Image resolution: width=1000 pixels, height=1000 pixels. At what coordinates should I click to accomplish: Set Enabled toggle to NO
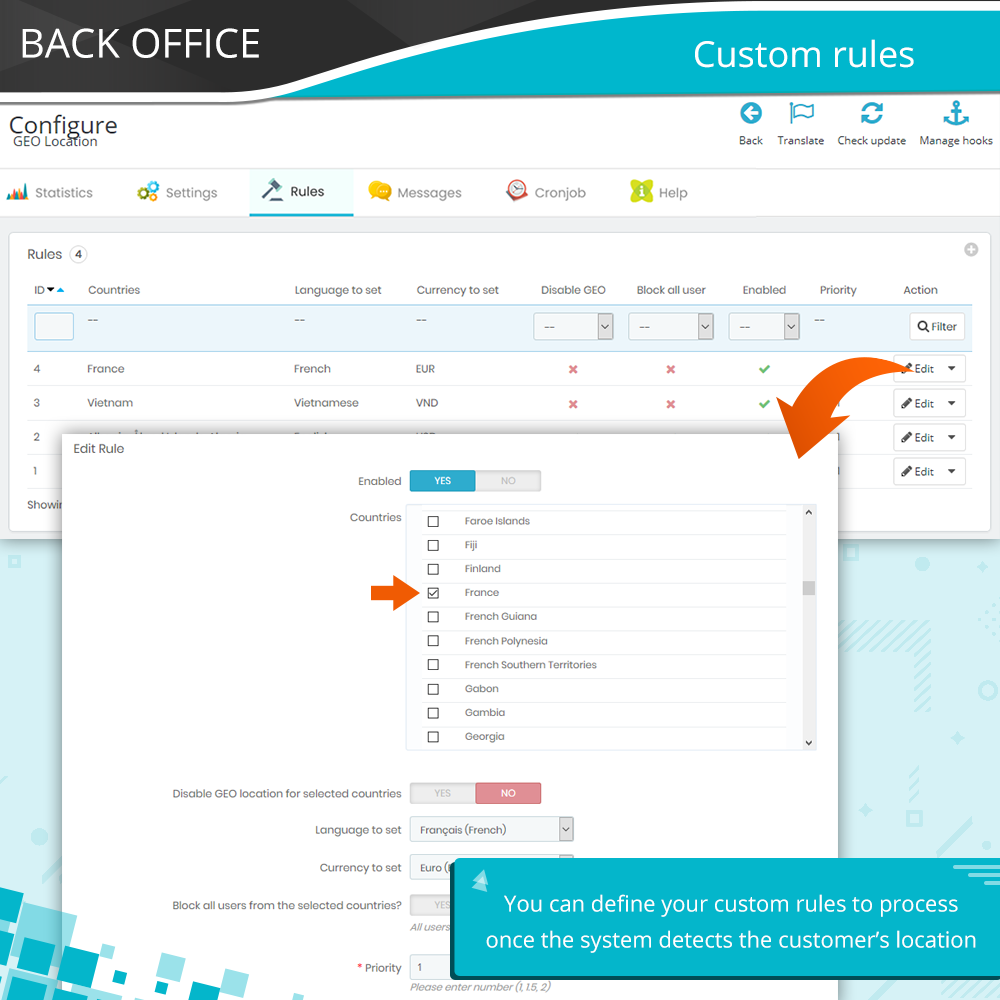coord(508,481)
